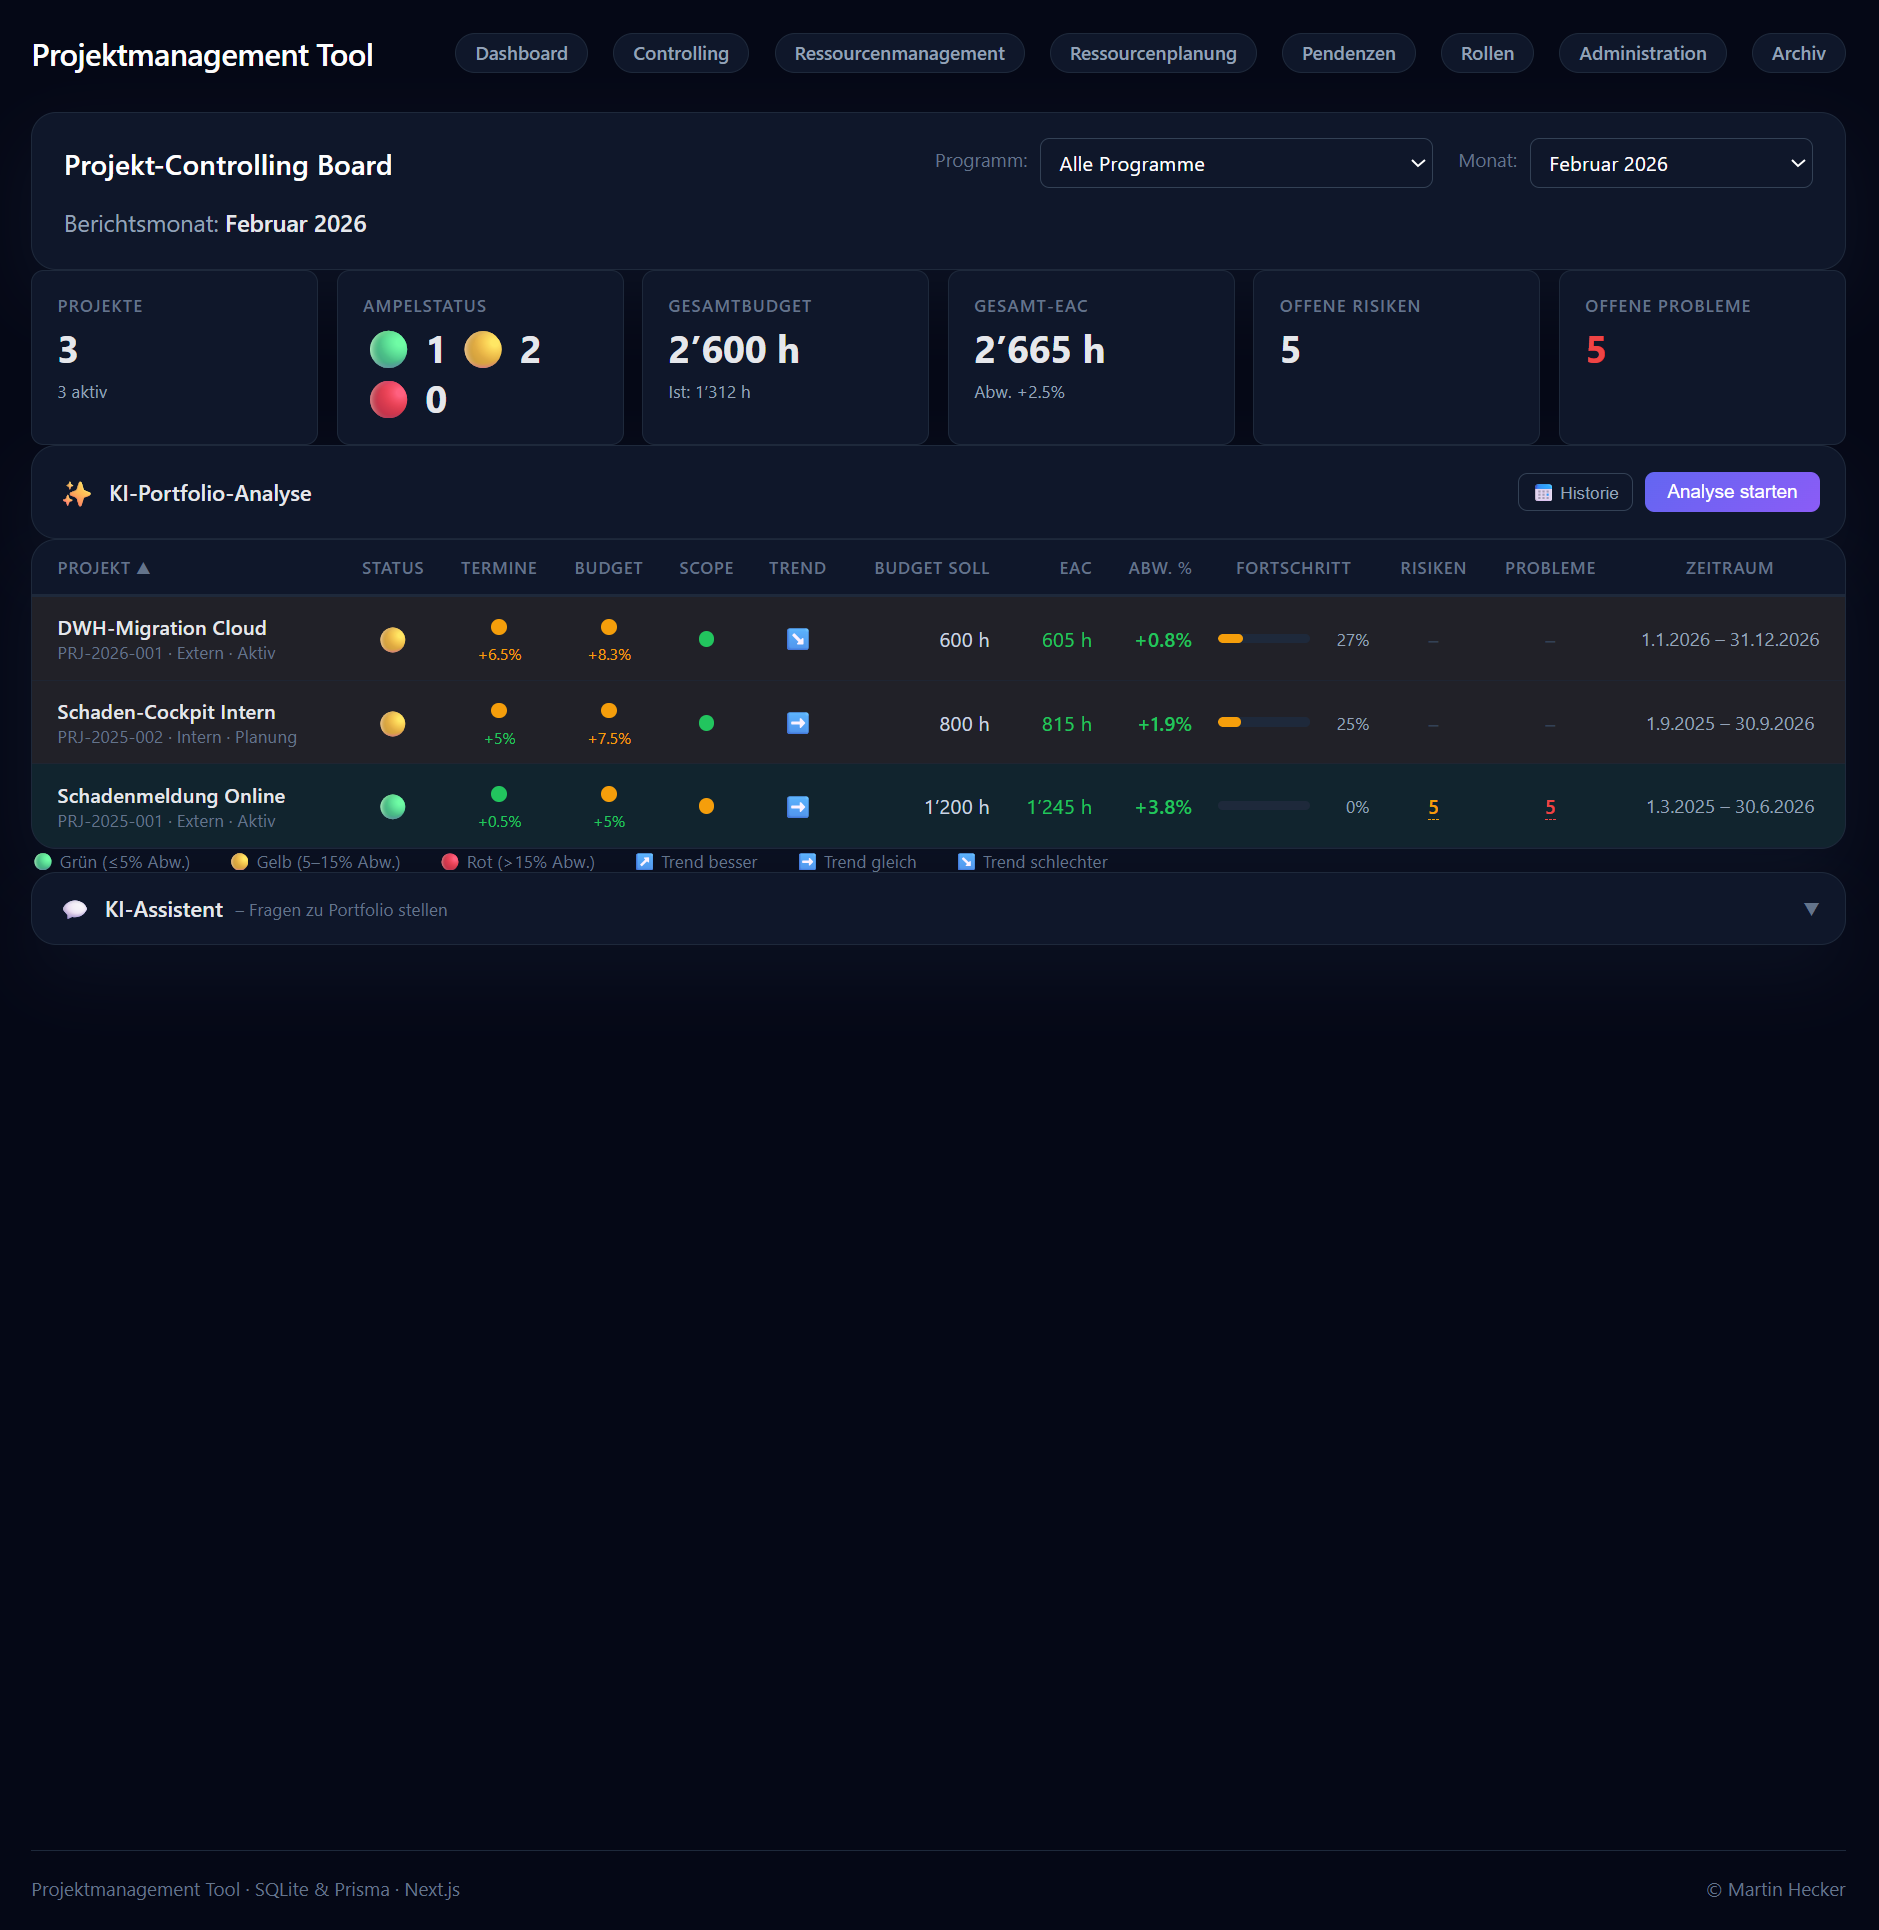Screen dimensions: 1879x1930
Task: Start the analysis with Analyse starten
Action: (x=1732, y=492)
